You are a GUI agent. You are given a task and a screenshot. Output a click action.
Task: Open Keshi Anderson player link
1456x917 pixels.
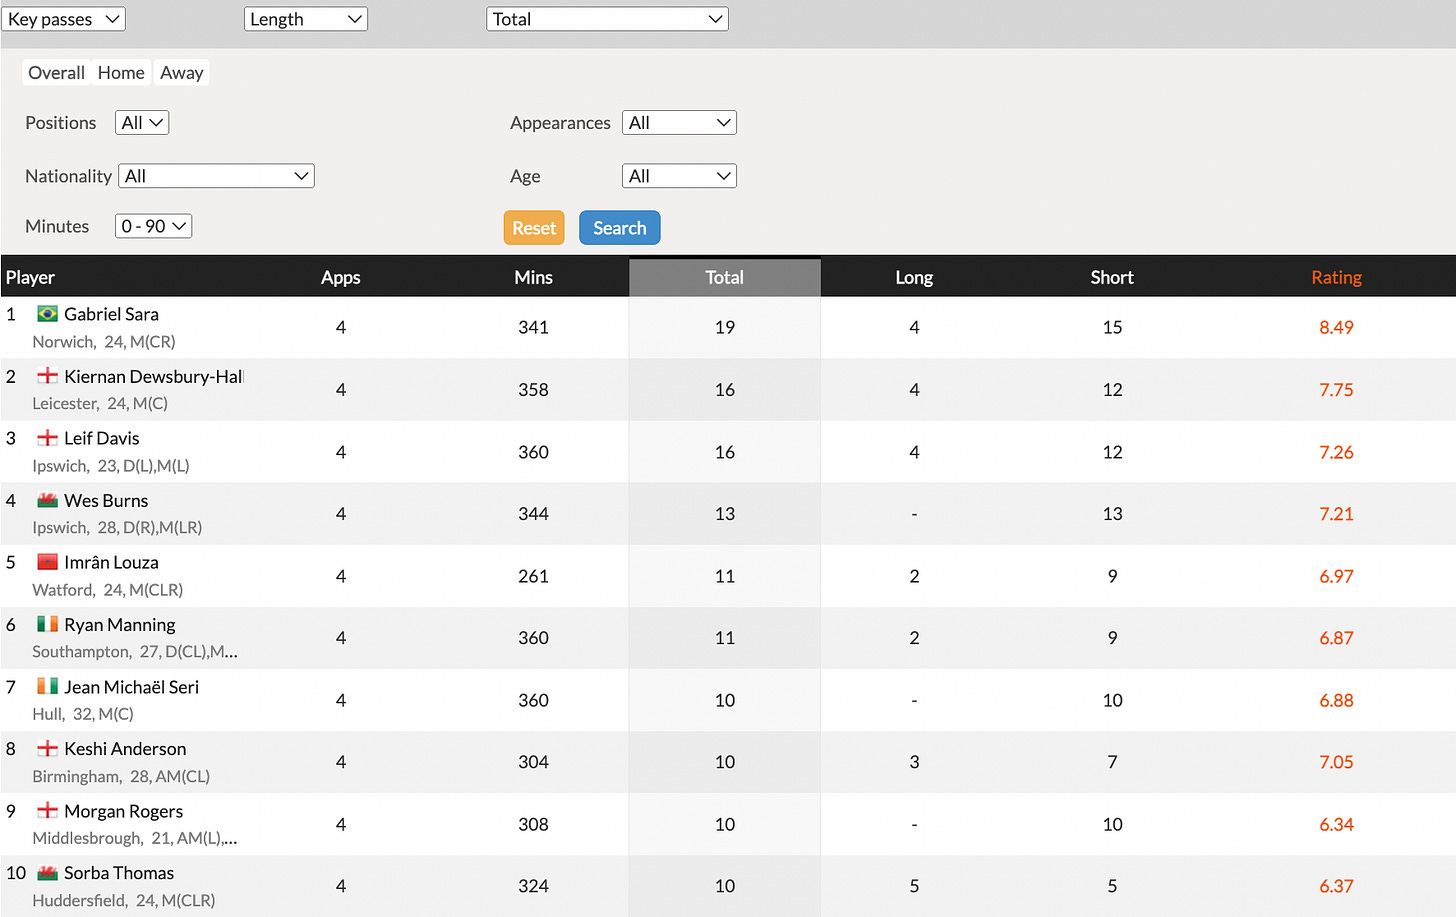tap(125, 748)
